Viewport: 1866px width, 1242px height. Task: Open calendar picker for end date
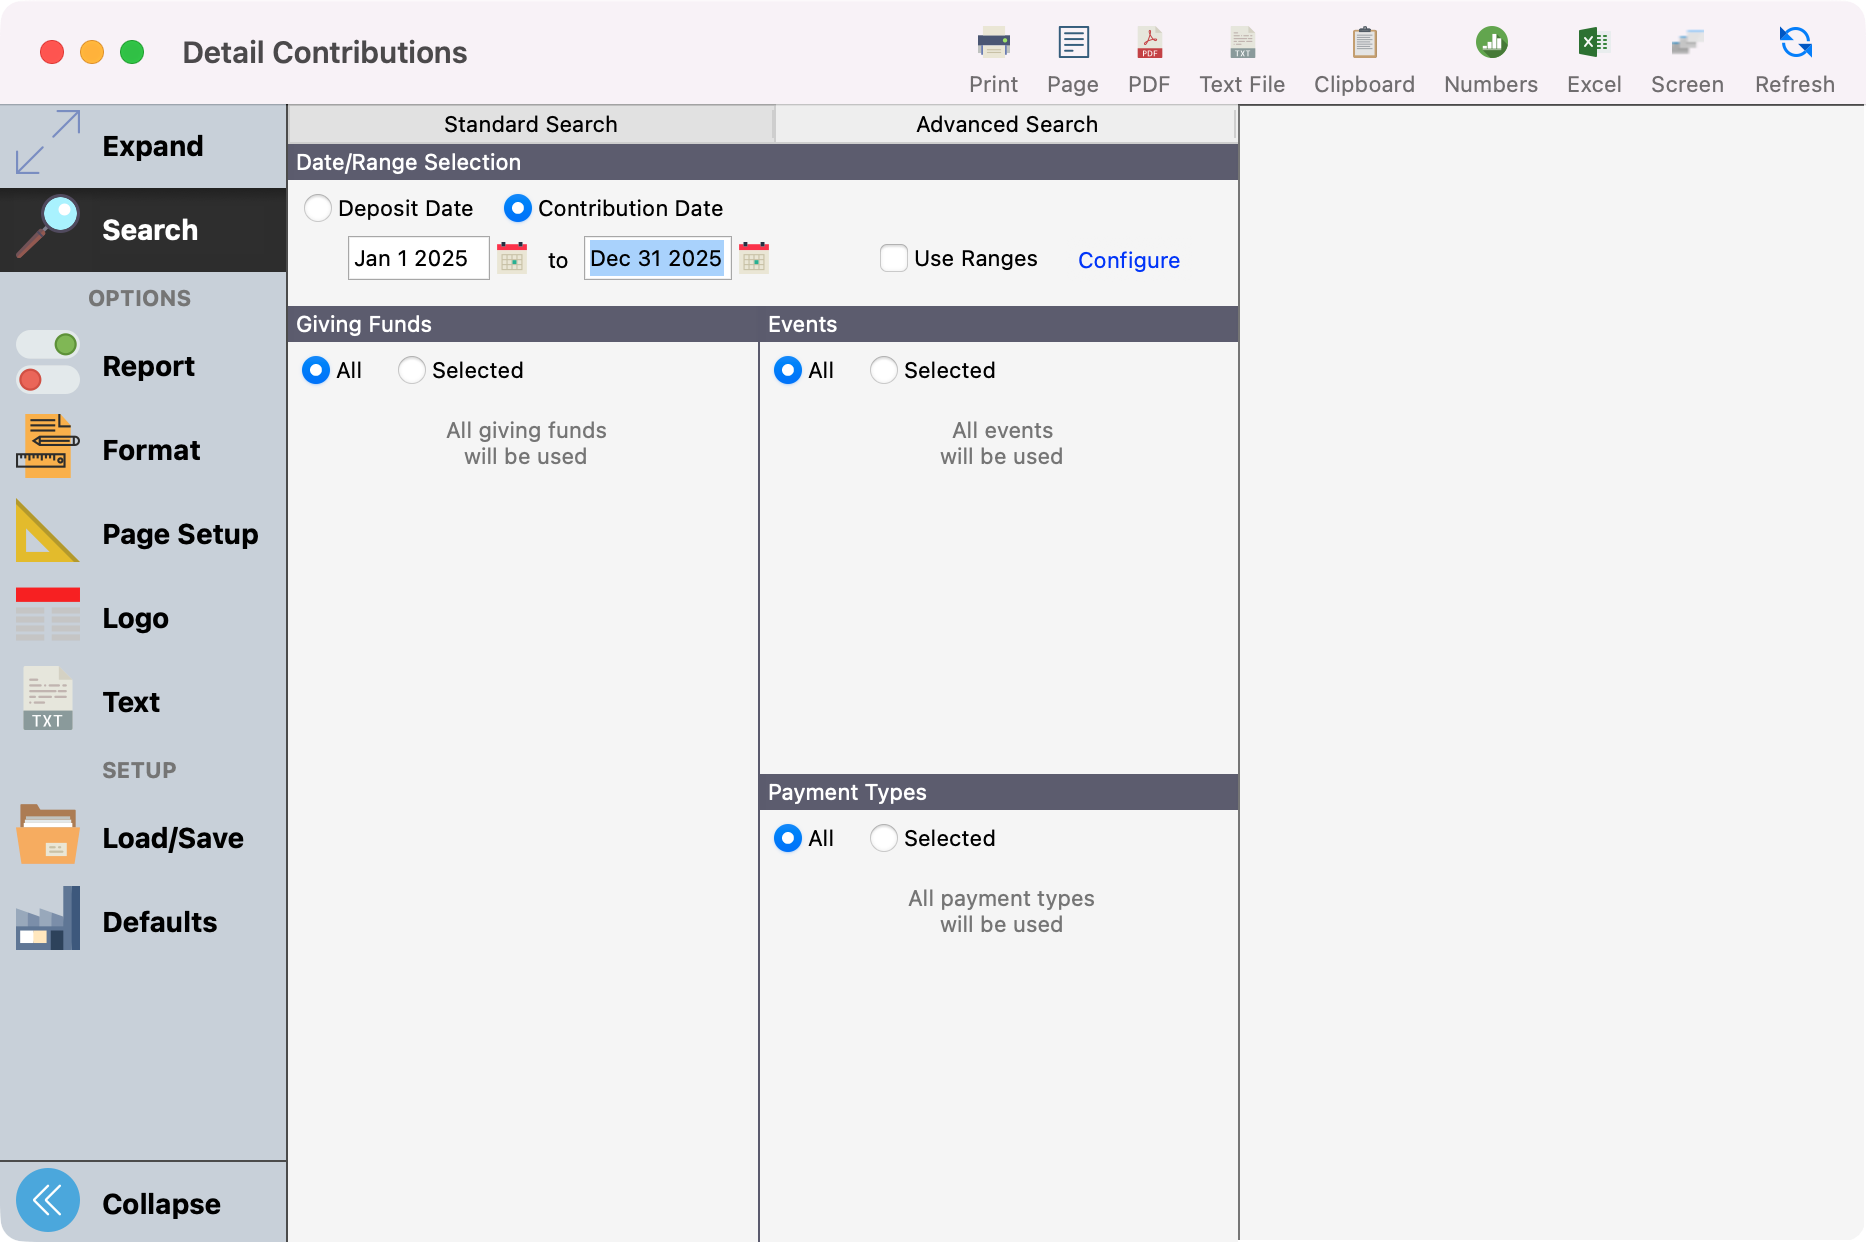pos(754,258)
